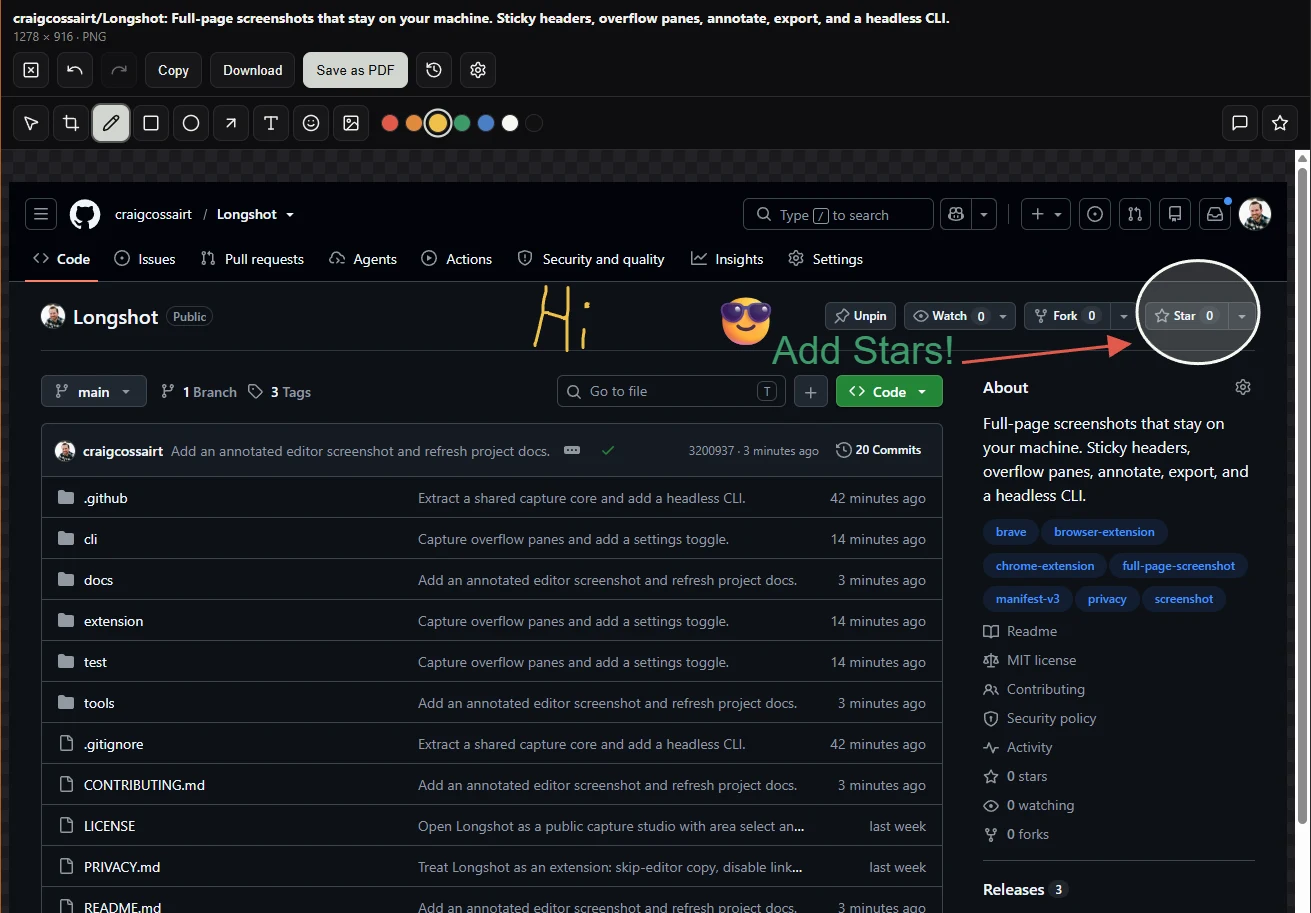1311x913 pixels.
Task: Click the chrome-extension topic tag
Action: [x=1045, y=566]
